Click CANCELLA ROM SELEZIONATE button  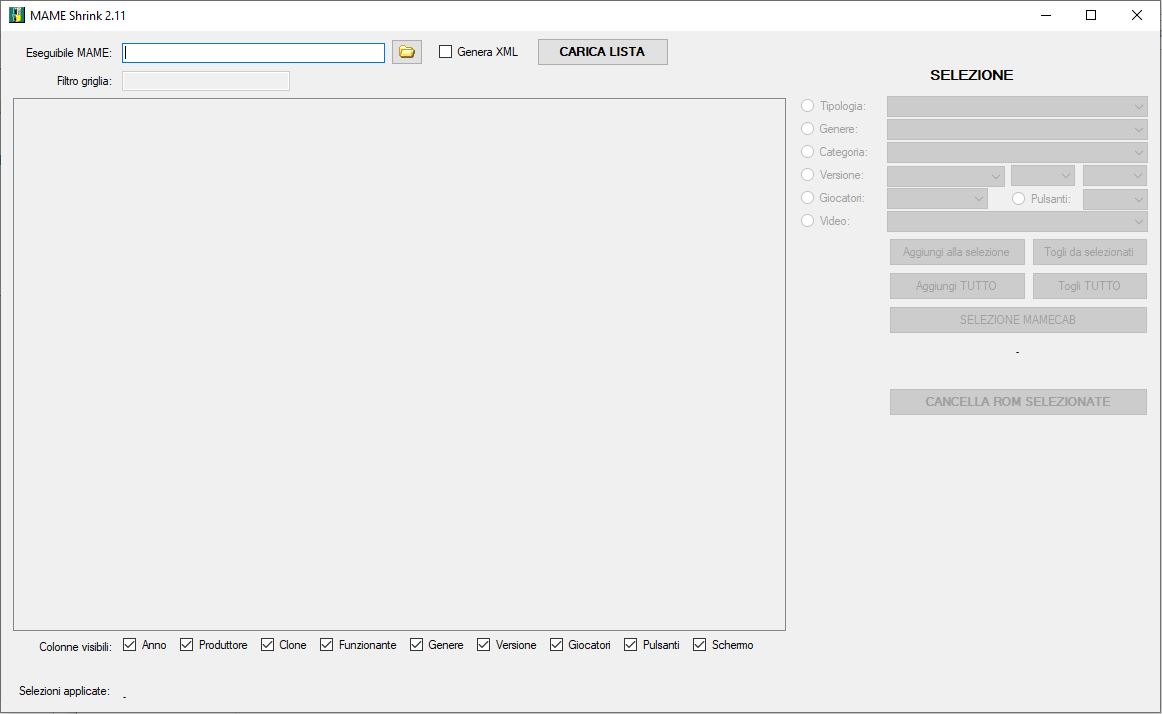click(x=1018, y=402)
